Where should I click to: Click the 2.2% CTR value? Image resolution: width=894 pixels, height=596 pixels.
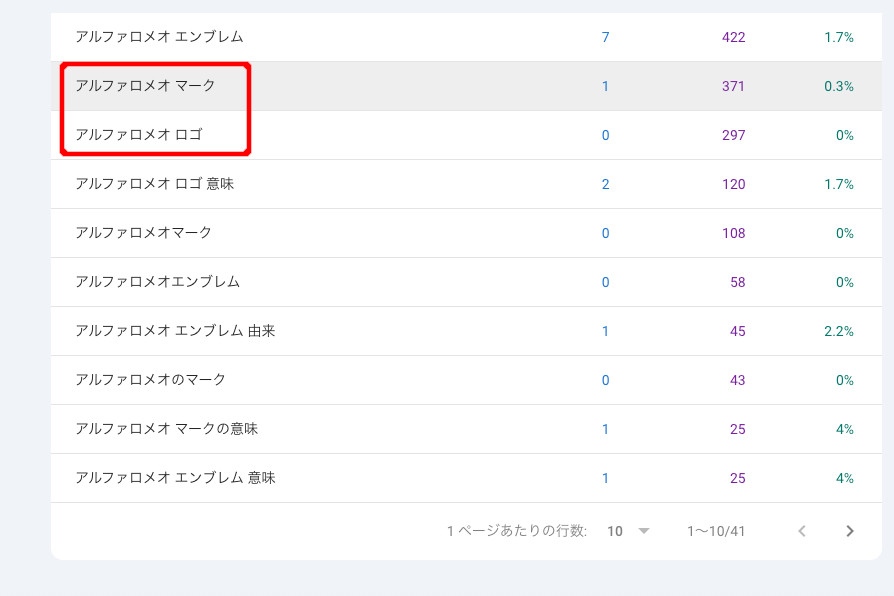tap(839, 332)
